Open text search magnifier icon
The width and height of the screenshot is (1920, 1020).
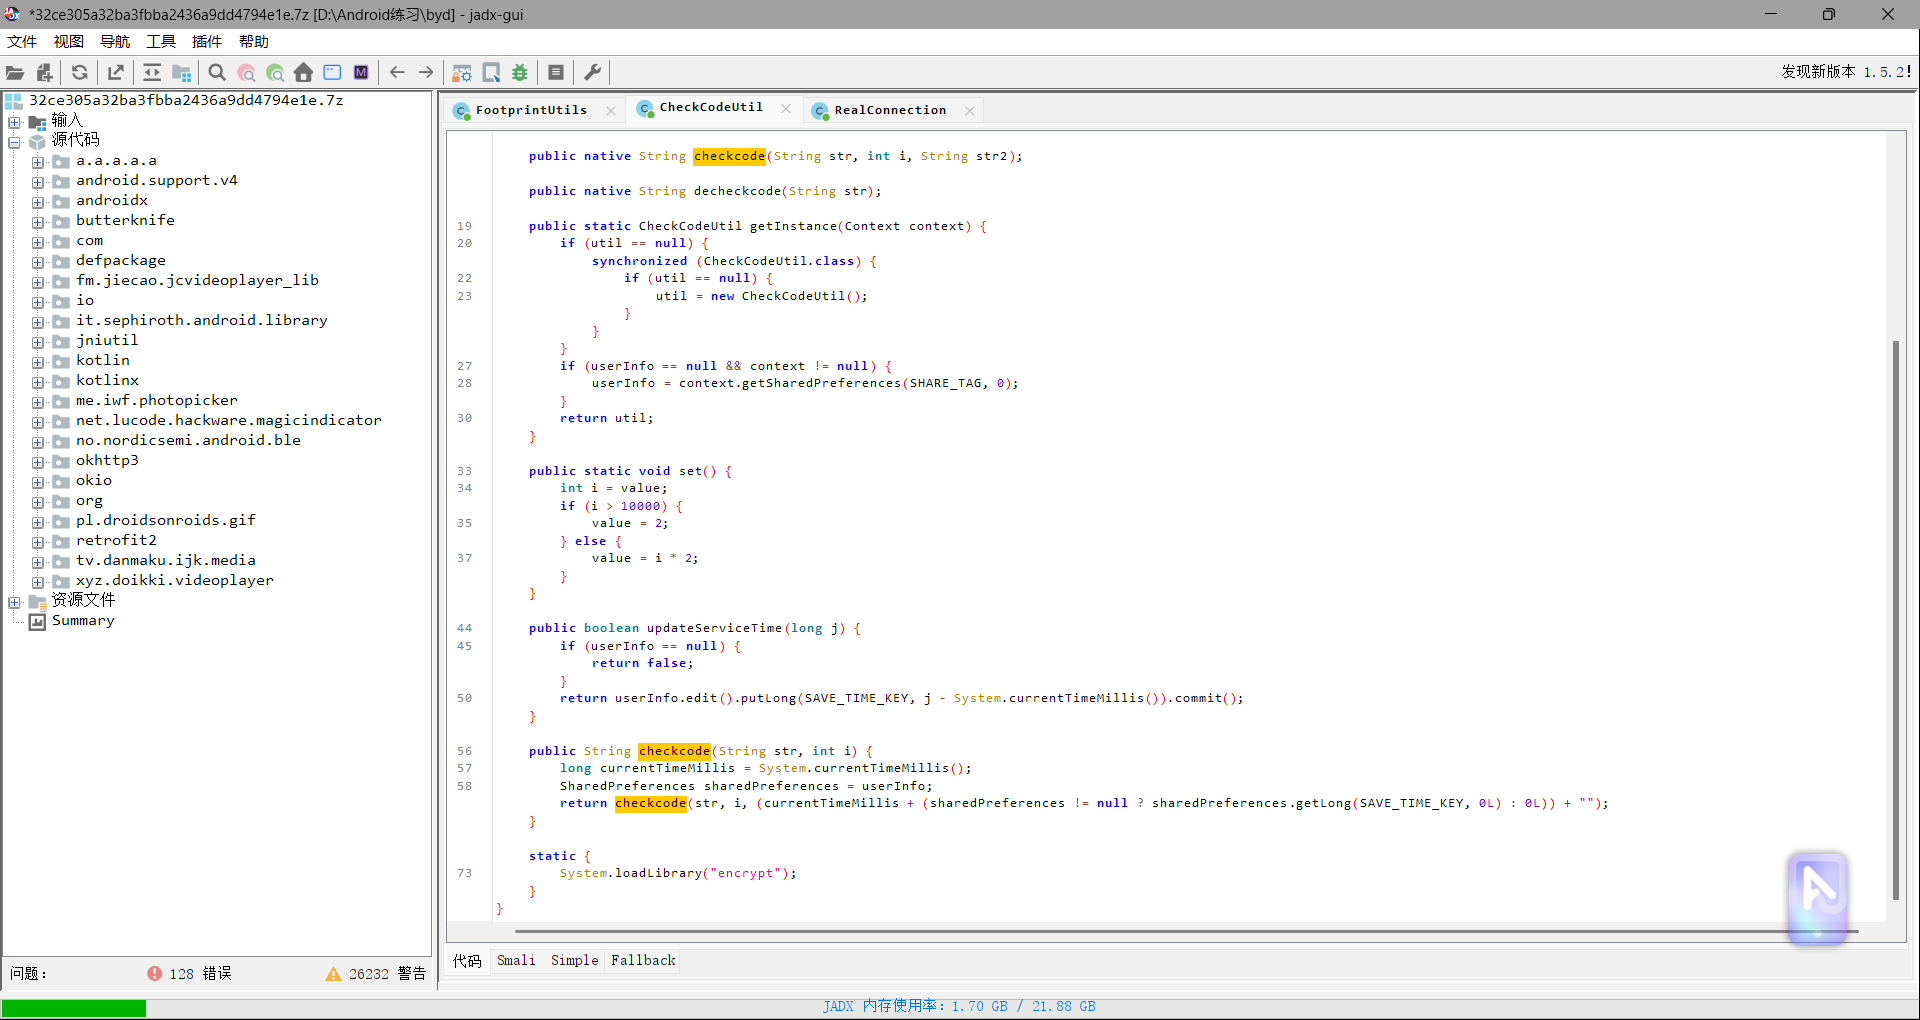click(x=217, y=72)
